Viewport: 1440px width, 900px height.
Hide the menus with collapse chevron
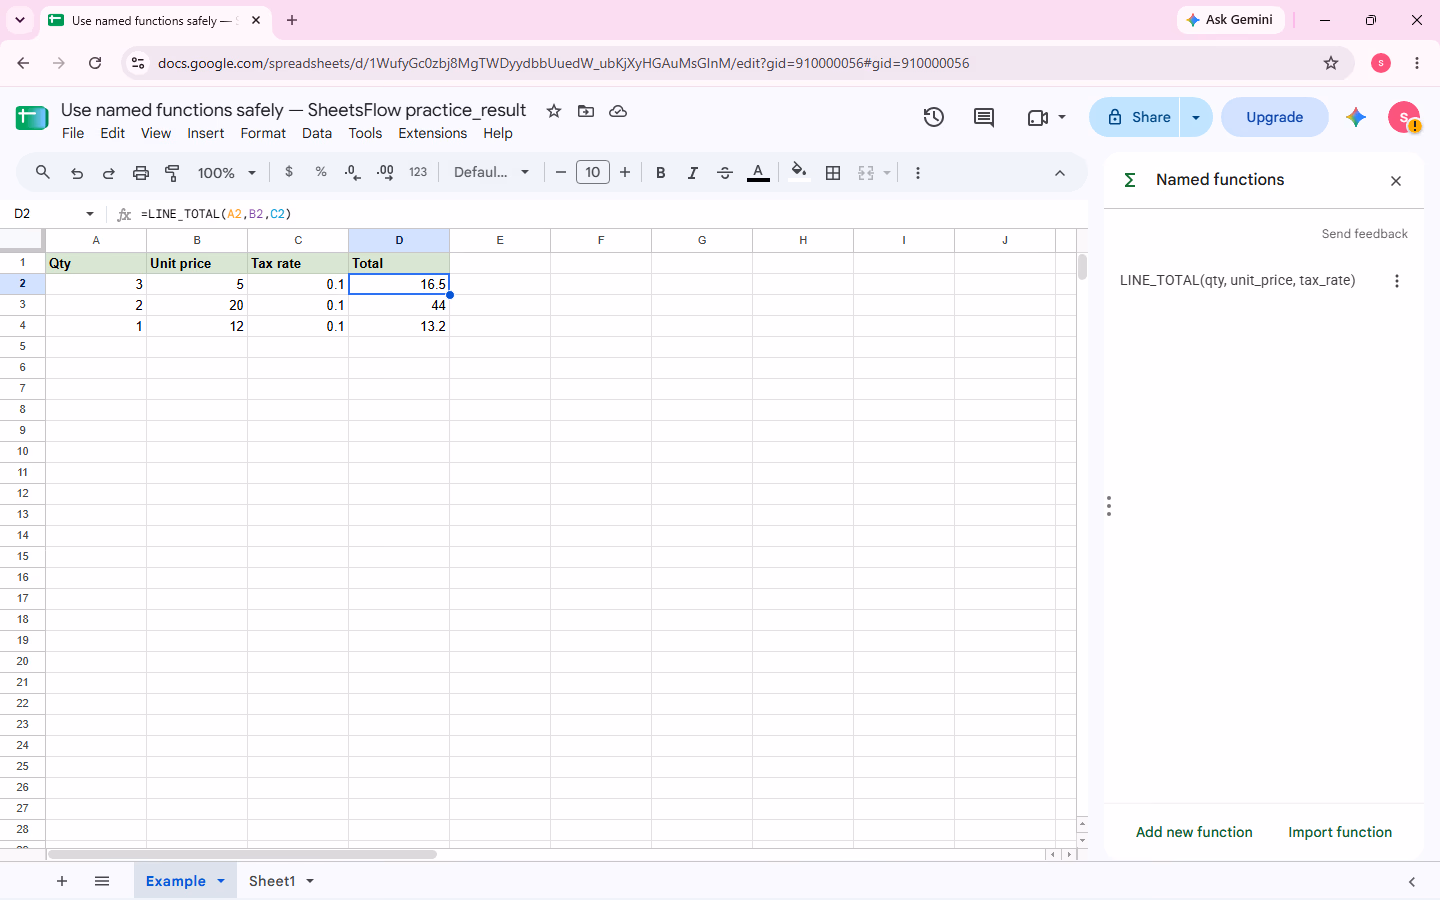click(x=1060, y=173)
